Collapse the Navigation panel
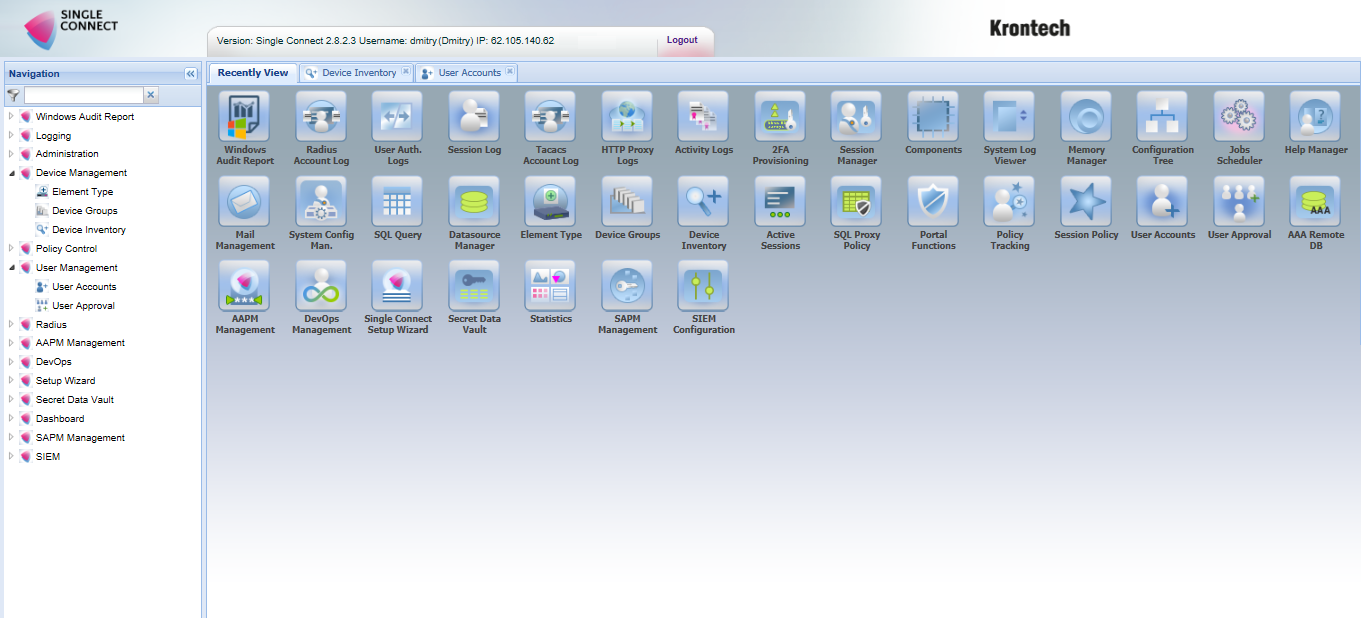This screenshot has height=619, width=1362. tap(190, 74)
